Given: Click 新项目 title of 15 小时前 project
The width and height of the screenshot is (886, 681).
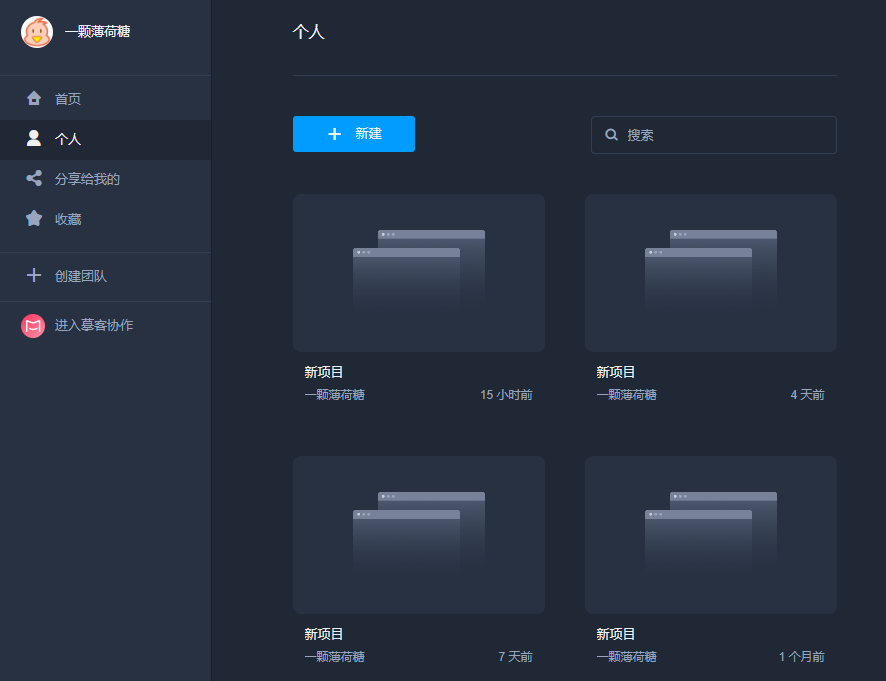Looking at the screenshot, I should click(324, 372).
